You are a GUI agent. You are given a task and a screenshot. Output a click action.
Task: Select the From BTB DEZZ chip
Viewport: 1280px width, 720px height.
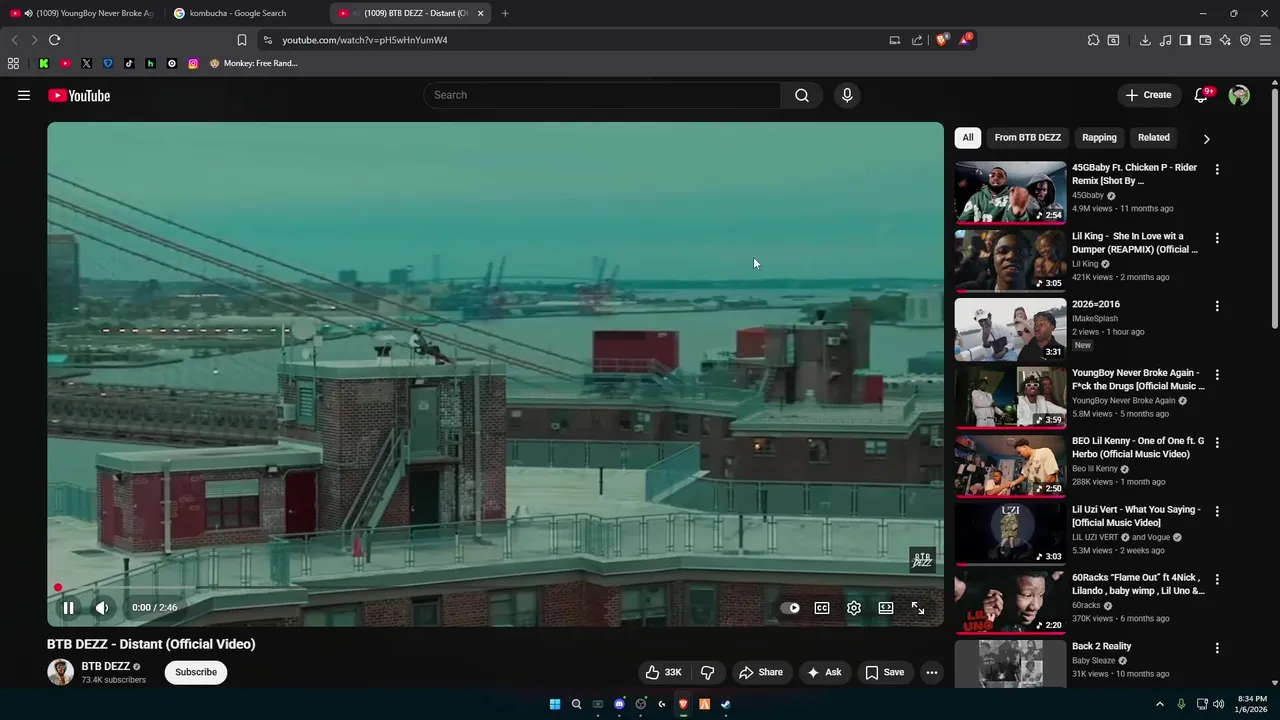1027,138
